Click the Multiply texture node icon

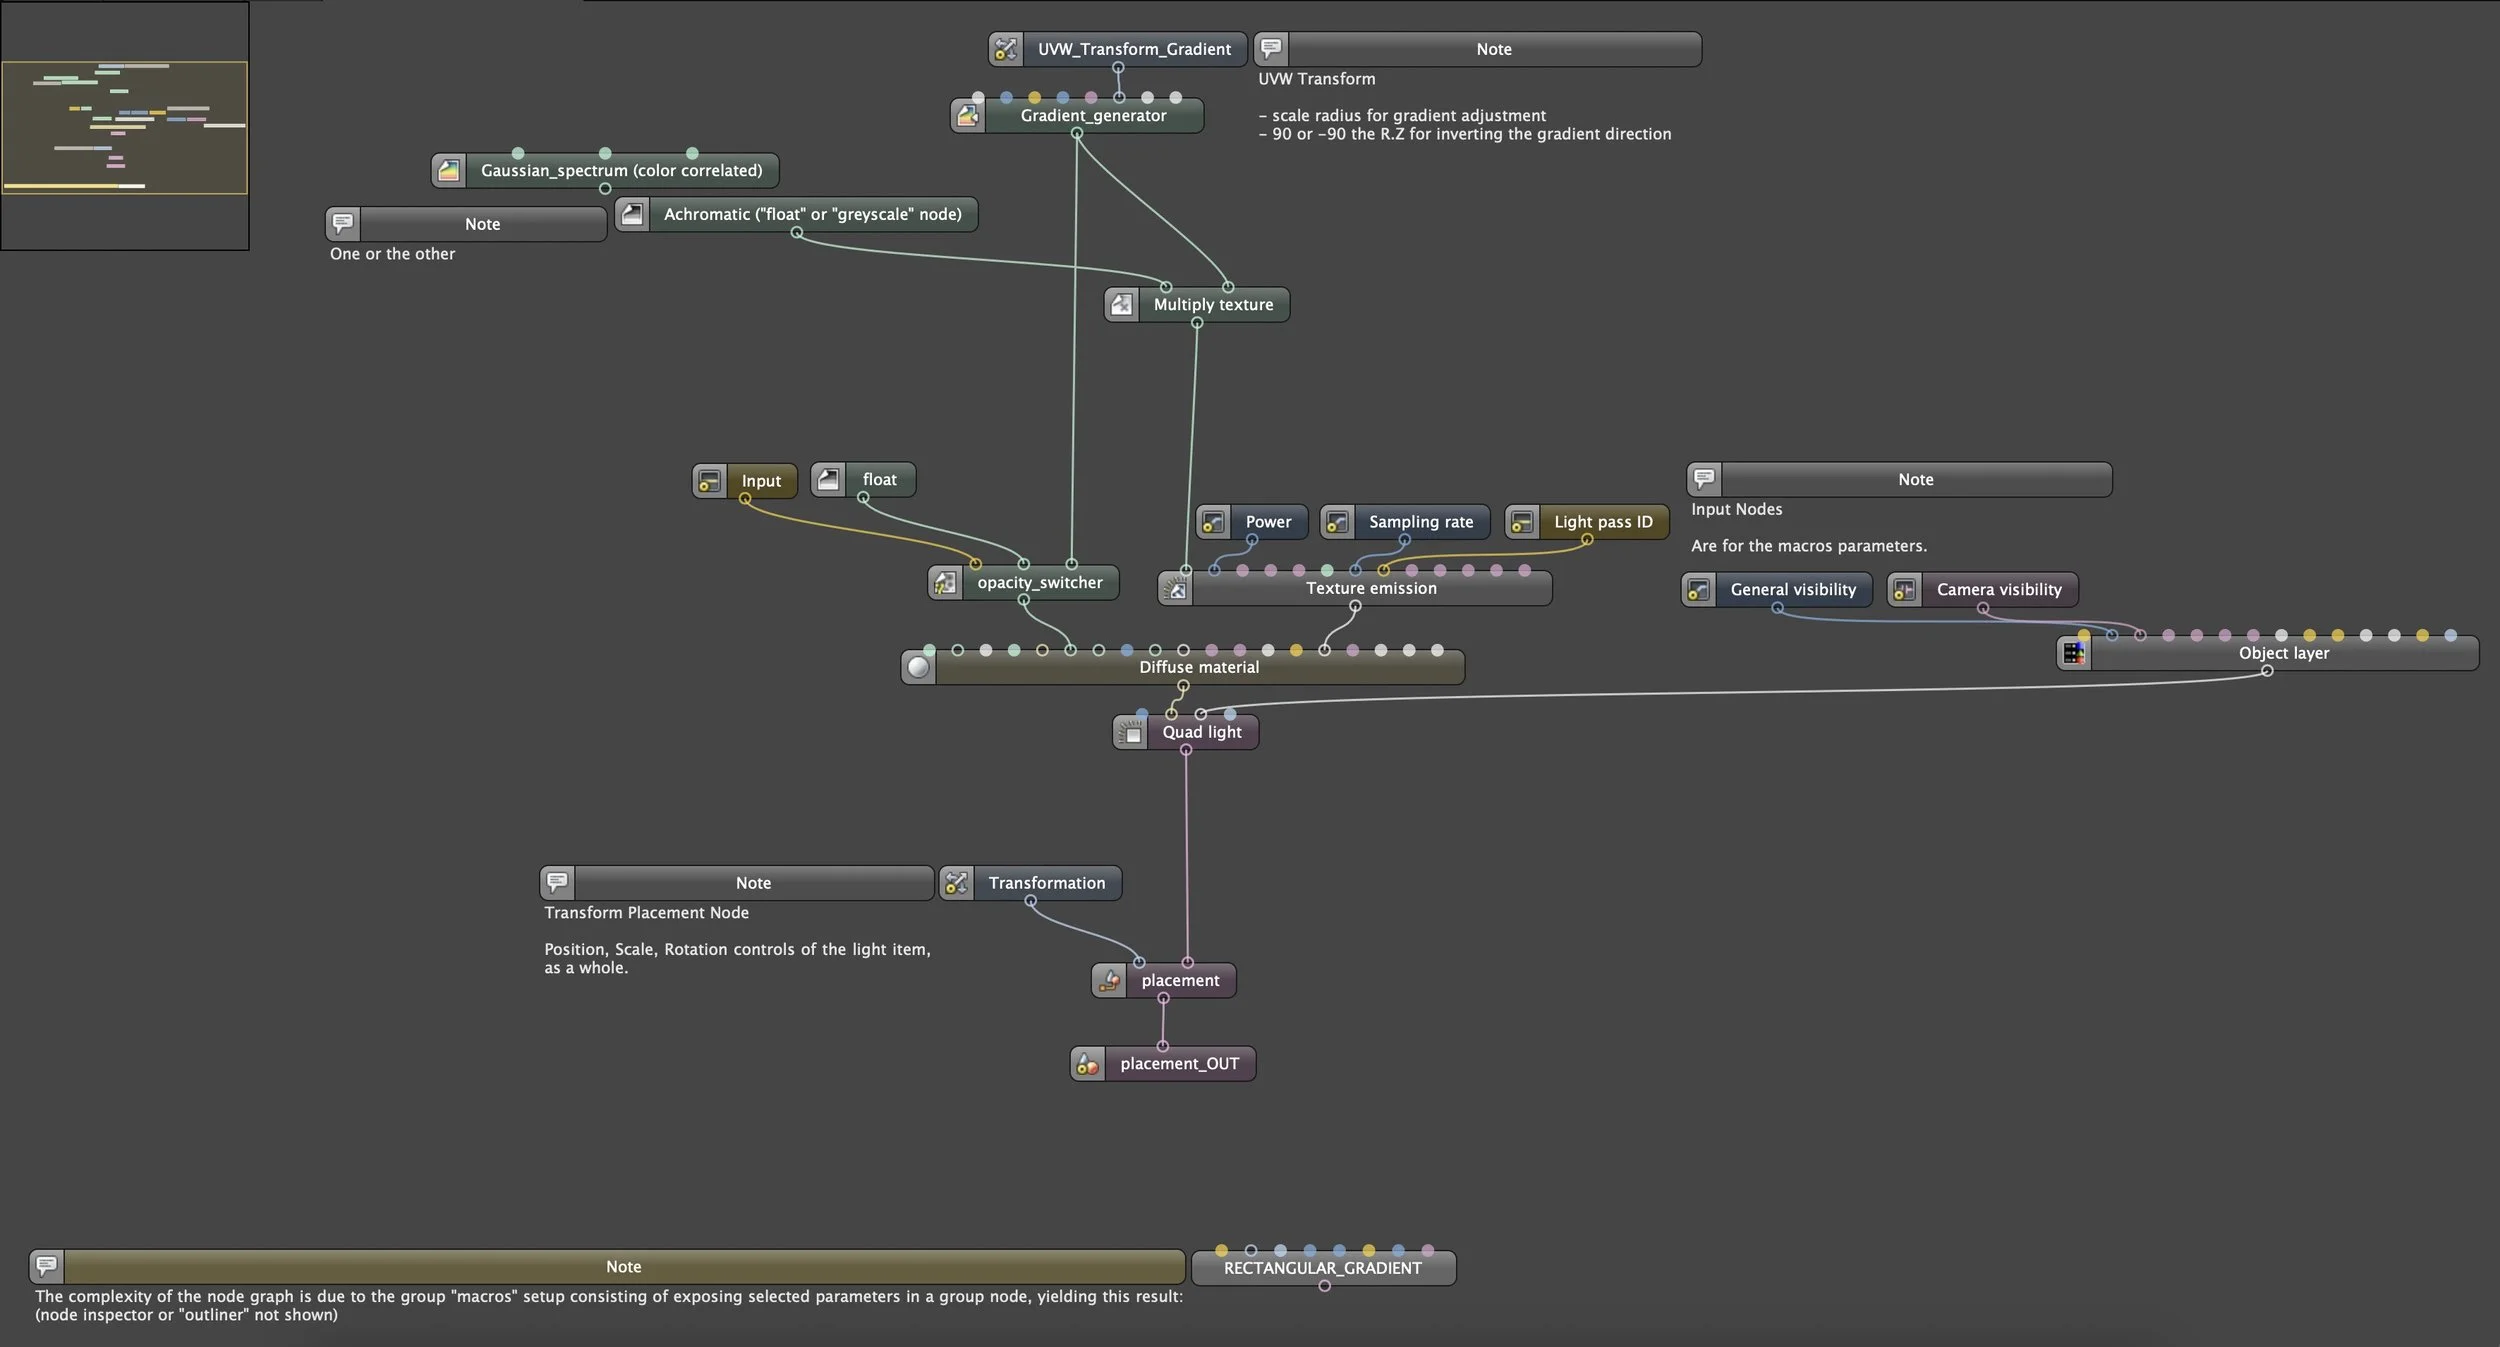pos(1121,304)
